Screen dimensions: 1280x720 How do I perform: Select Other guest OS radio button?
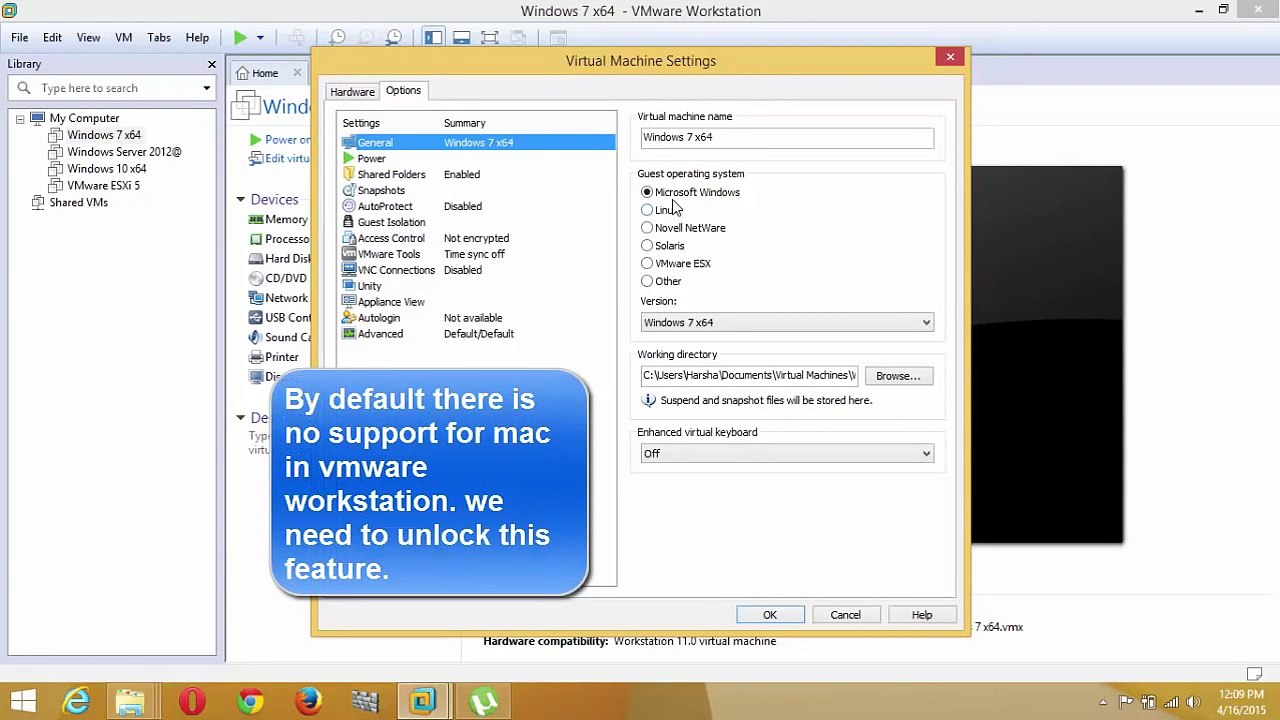tap(647, 282)
